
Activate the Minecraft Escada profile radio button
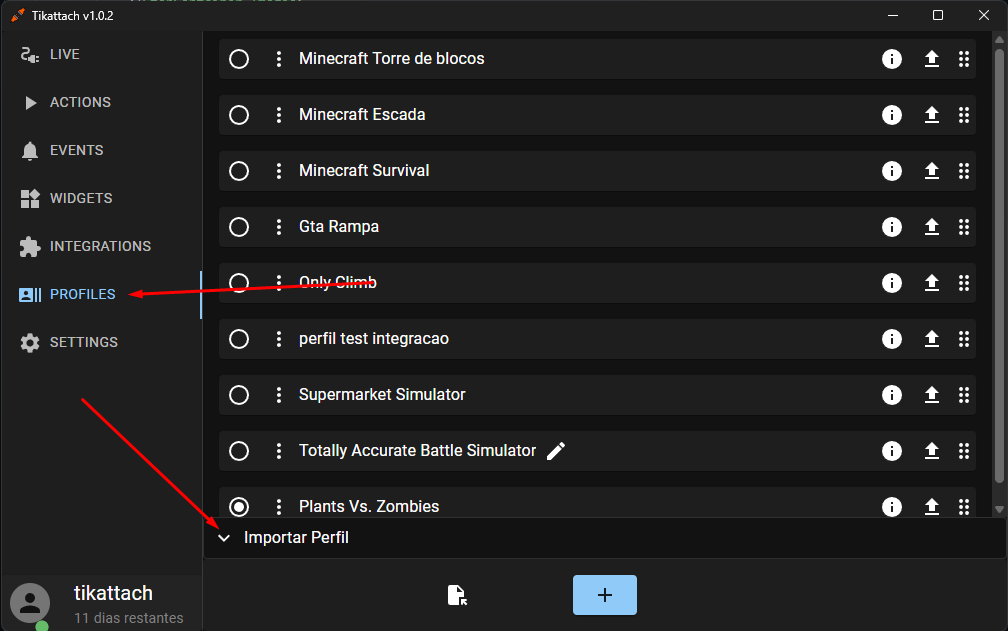click(x=239, y=115)
